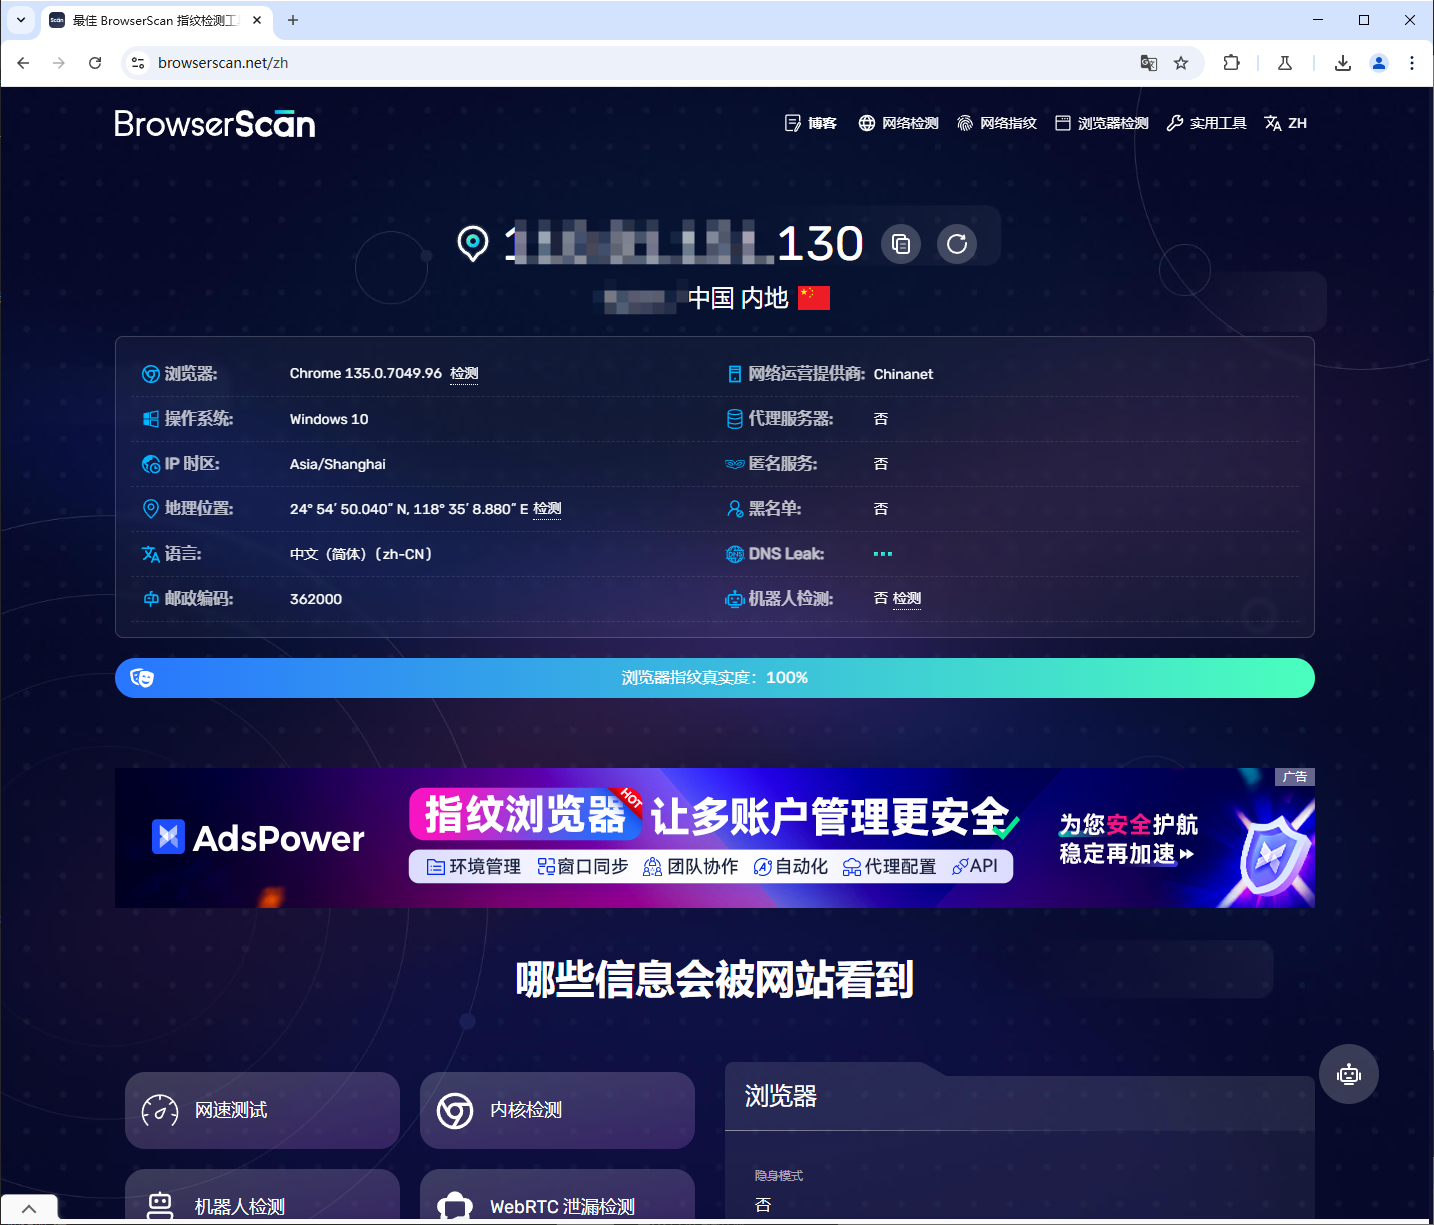Click the 浏览器 row browser icon
The height and width of the screenshot is (1225, 1434).
pyautogui.click(x=151, y=374)
